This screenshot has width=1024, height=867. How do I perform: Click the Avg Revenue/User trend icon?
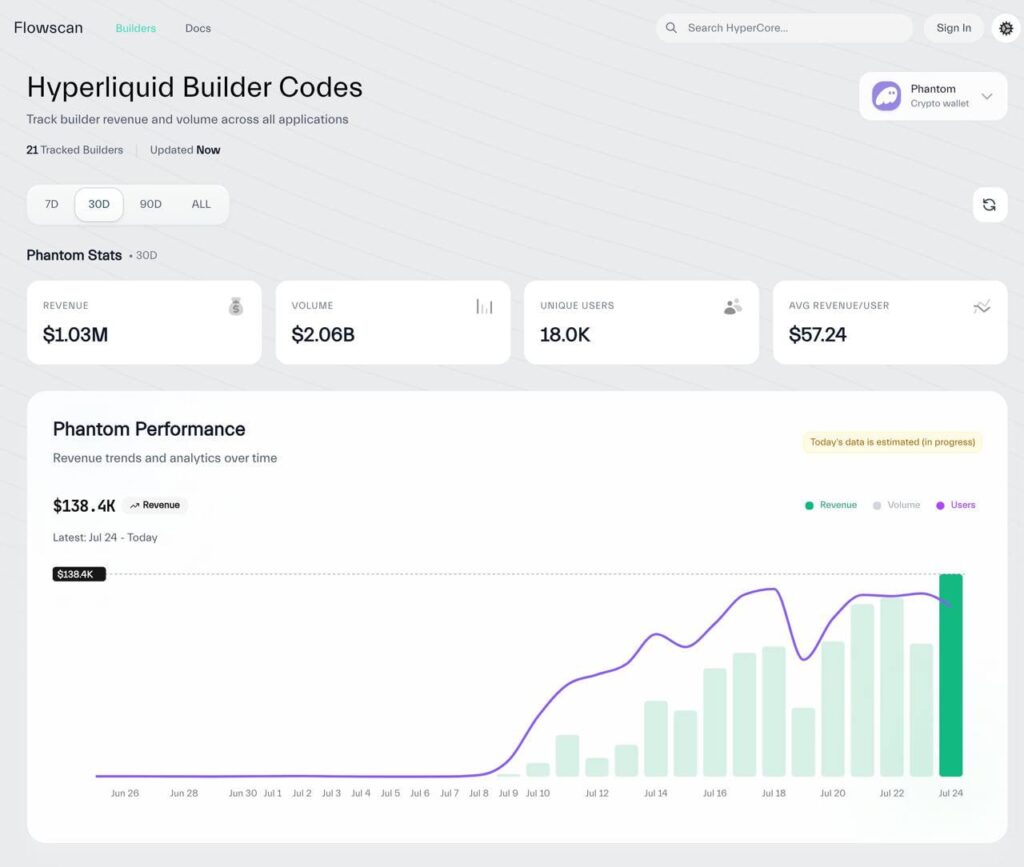click(x=982, y=307)
